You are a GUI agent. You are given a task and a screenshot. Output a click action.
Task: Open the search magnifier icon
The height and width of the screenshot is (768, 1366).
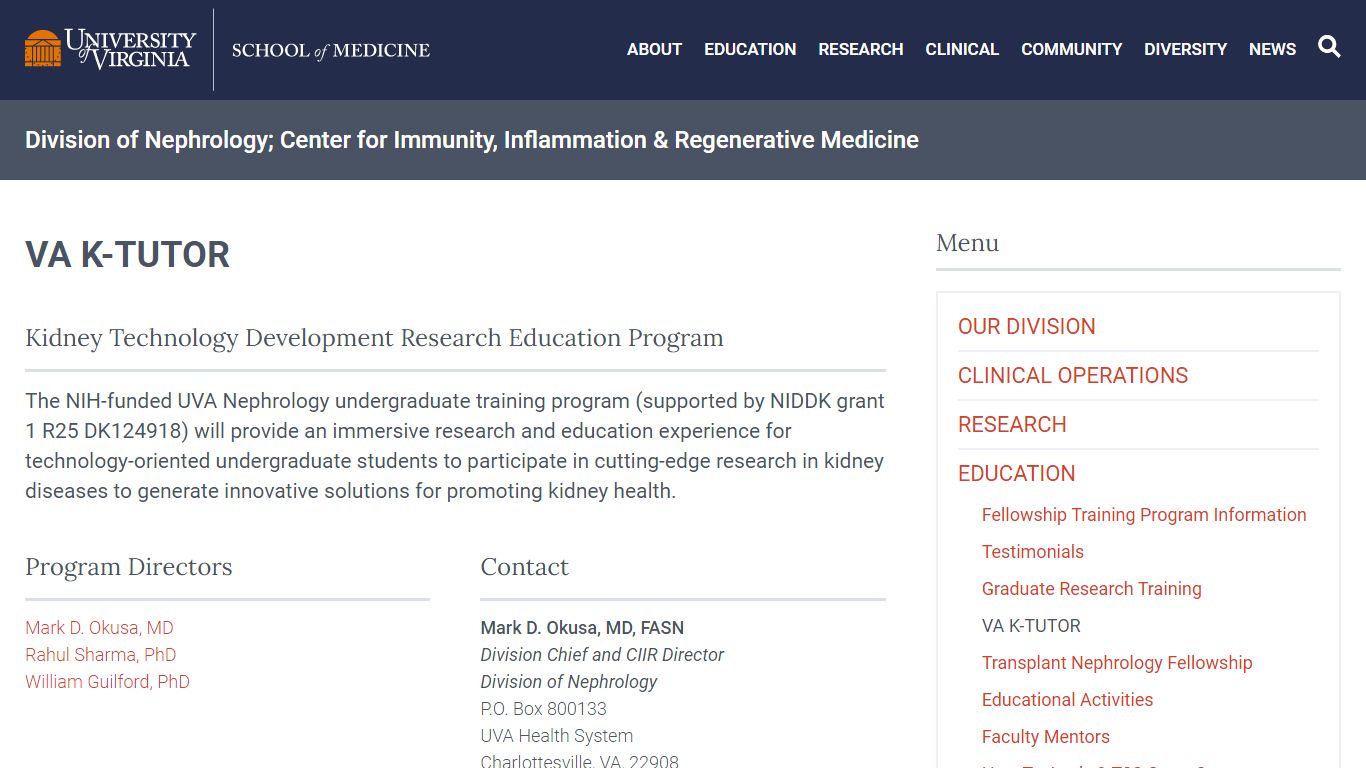click(x=1329, y=47)
